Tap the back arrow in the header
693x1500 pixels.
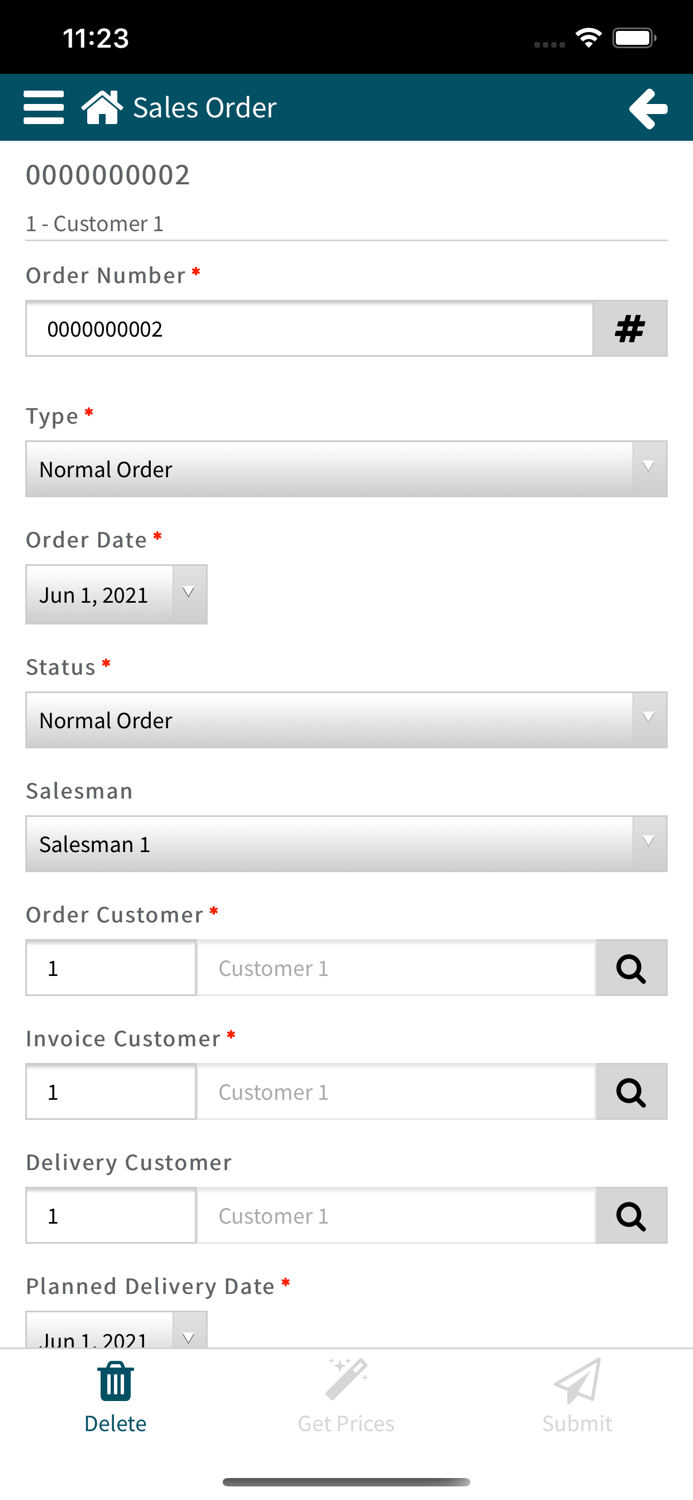click(x=648, y=107)
